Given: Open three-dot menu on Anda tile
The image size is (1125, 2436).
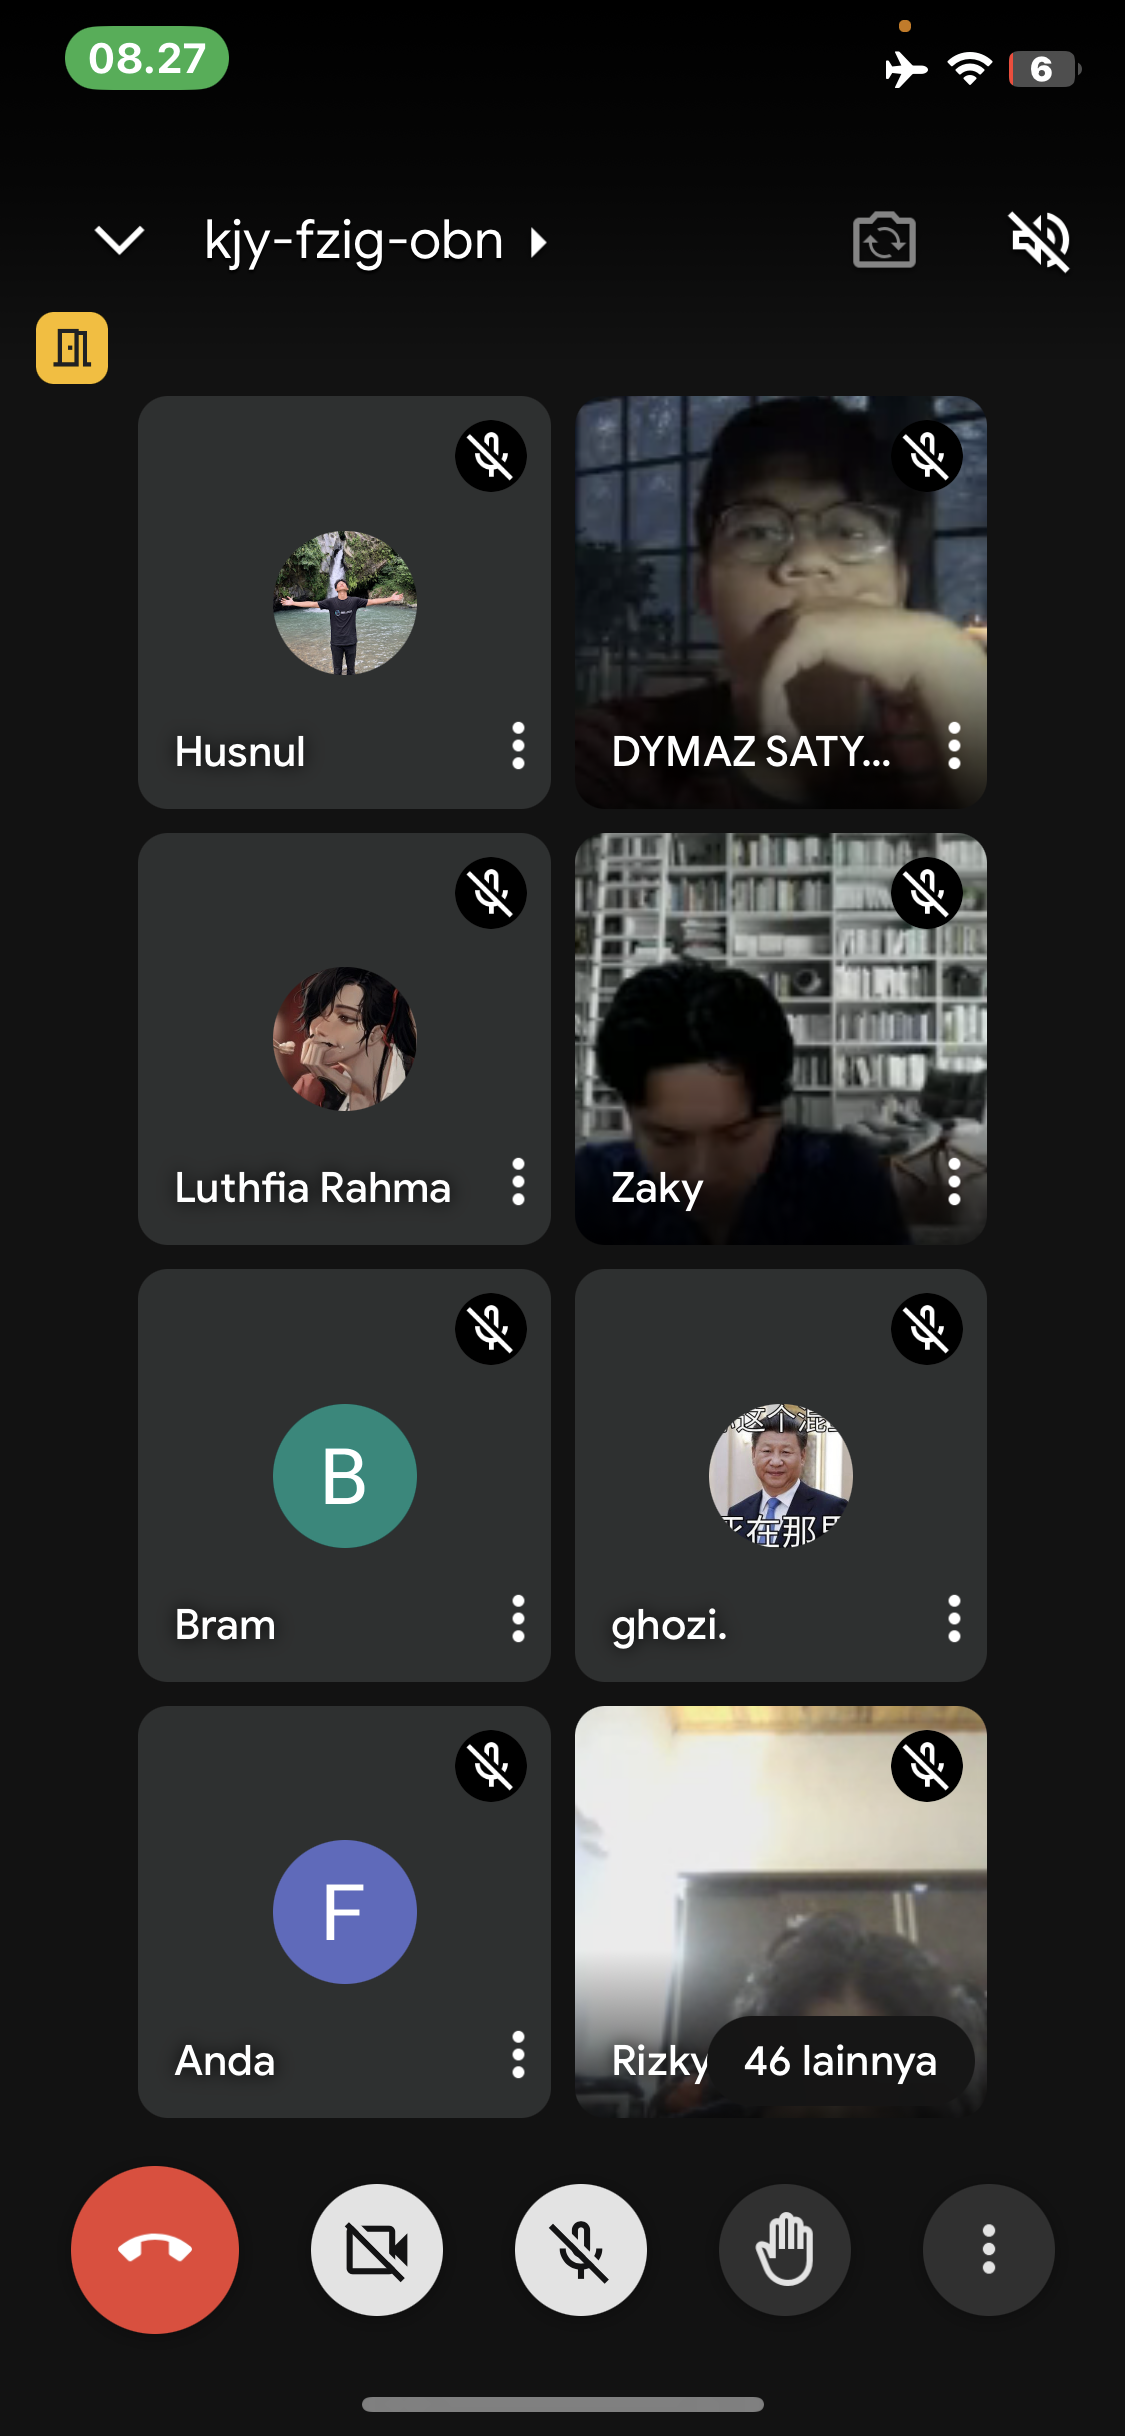Looking at the screenshot, I should click(x=518, y=2055).
